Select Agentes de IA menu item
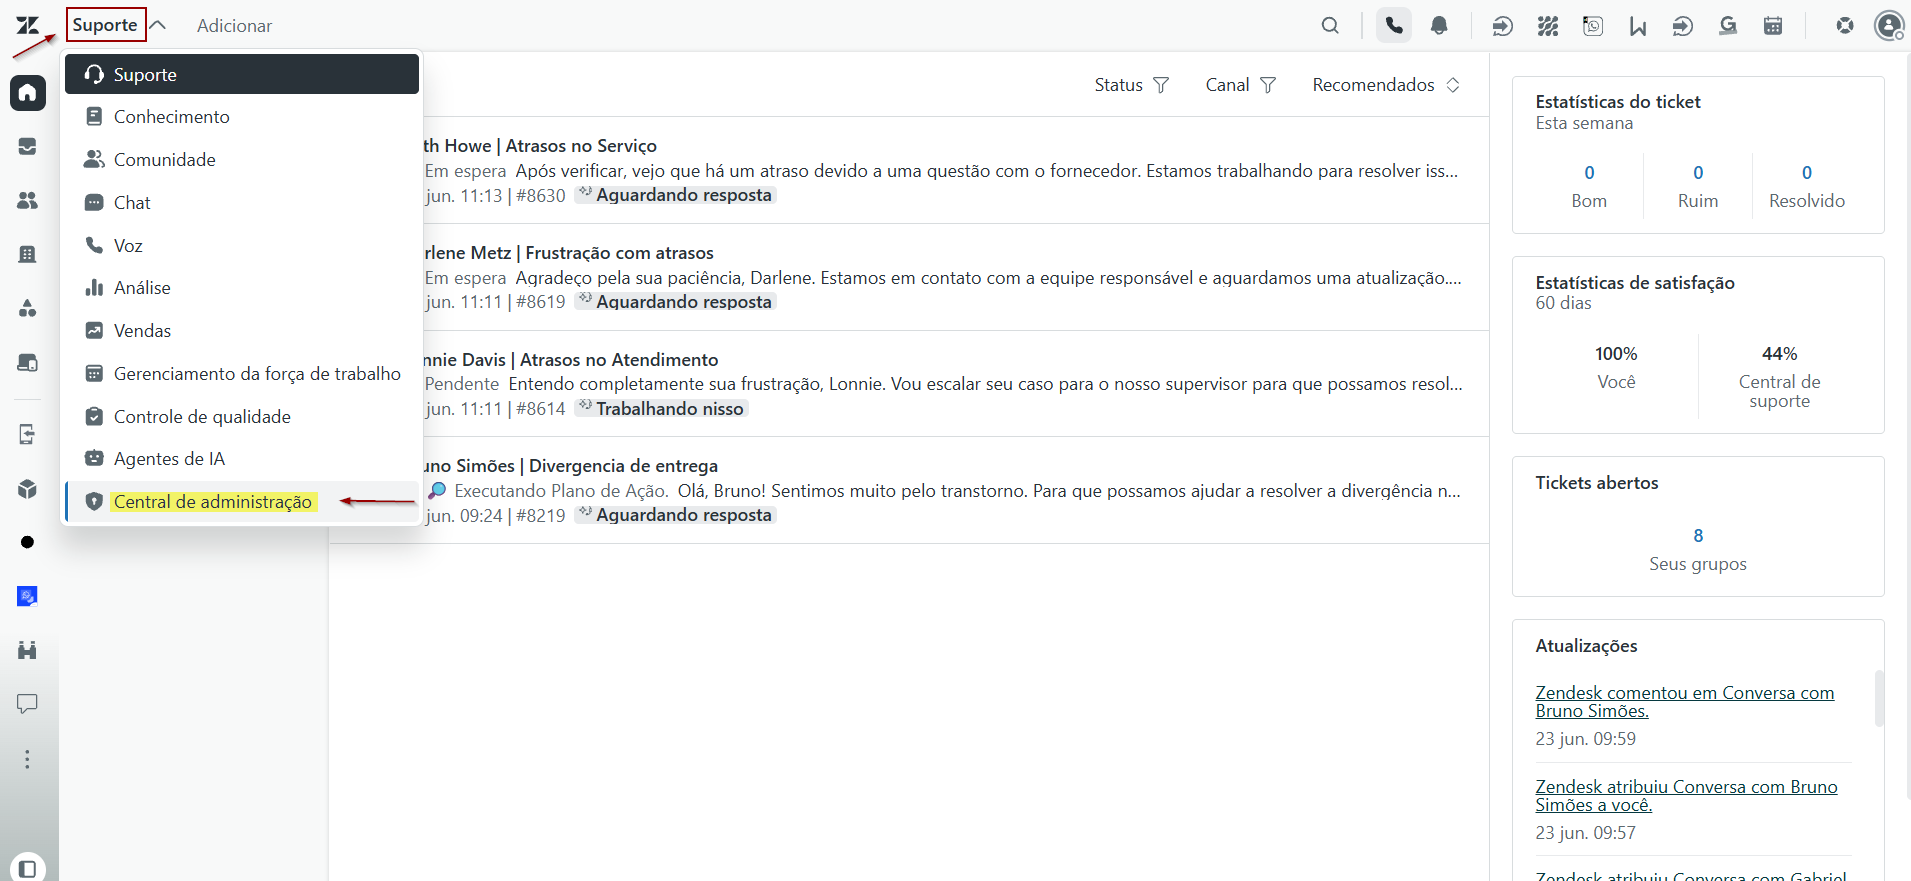The image size is (1911, 881). [242, 459]
